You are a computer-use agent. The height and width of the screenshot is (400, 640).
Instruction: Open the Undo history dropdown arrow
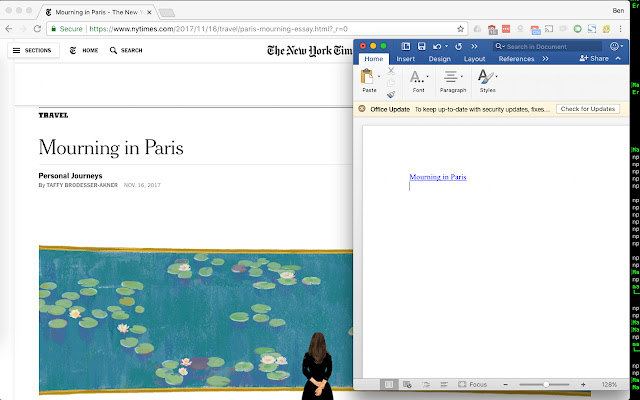click(446, 46)
